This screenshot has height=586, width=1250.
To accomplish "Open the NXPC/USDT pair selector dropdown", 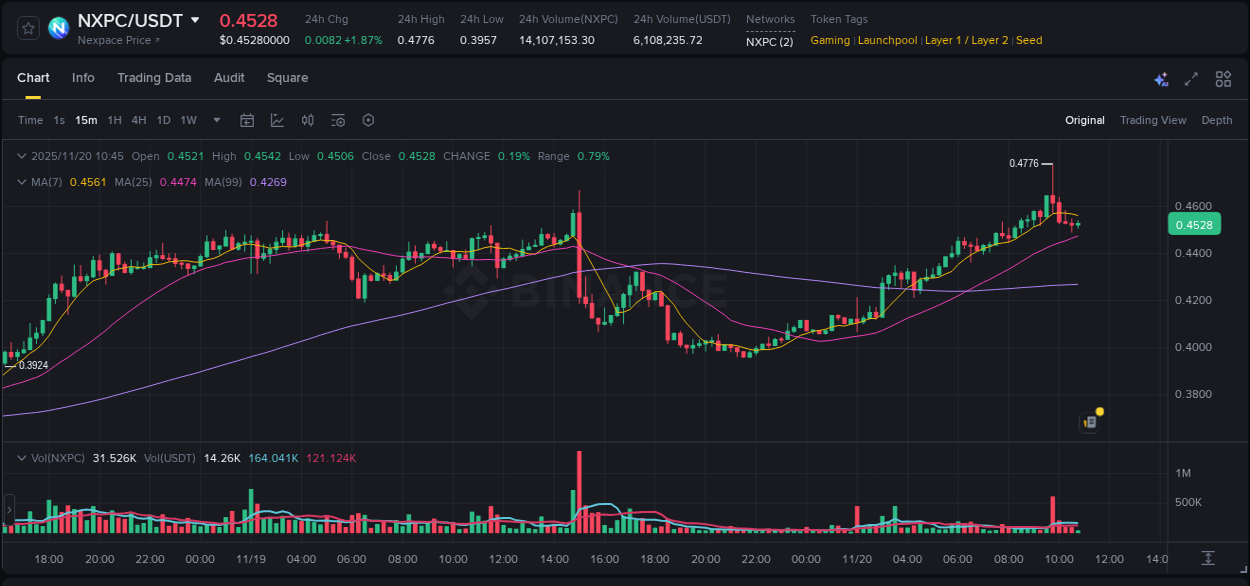I will click(x=196, y=19).
